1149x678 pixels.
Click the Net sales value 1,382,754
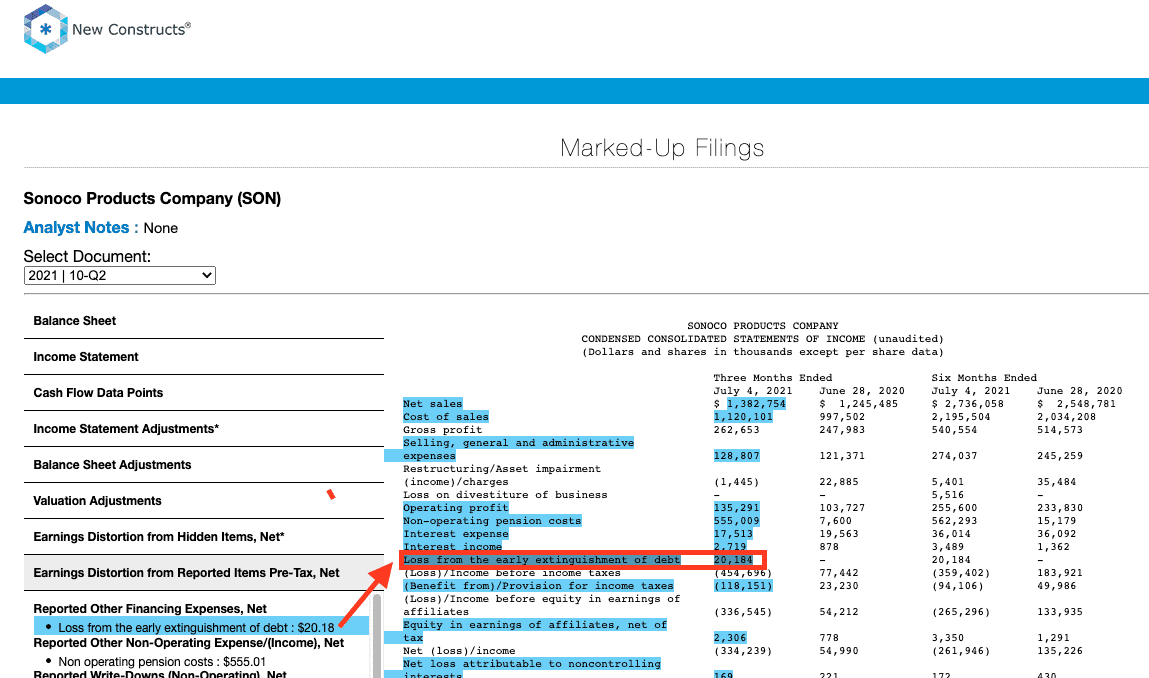(x=755, y=404)
